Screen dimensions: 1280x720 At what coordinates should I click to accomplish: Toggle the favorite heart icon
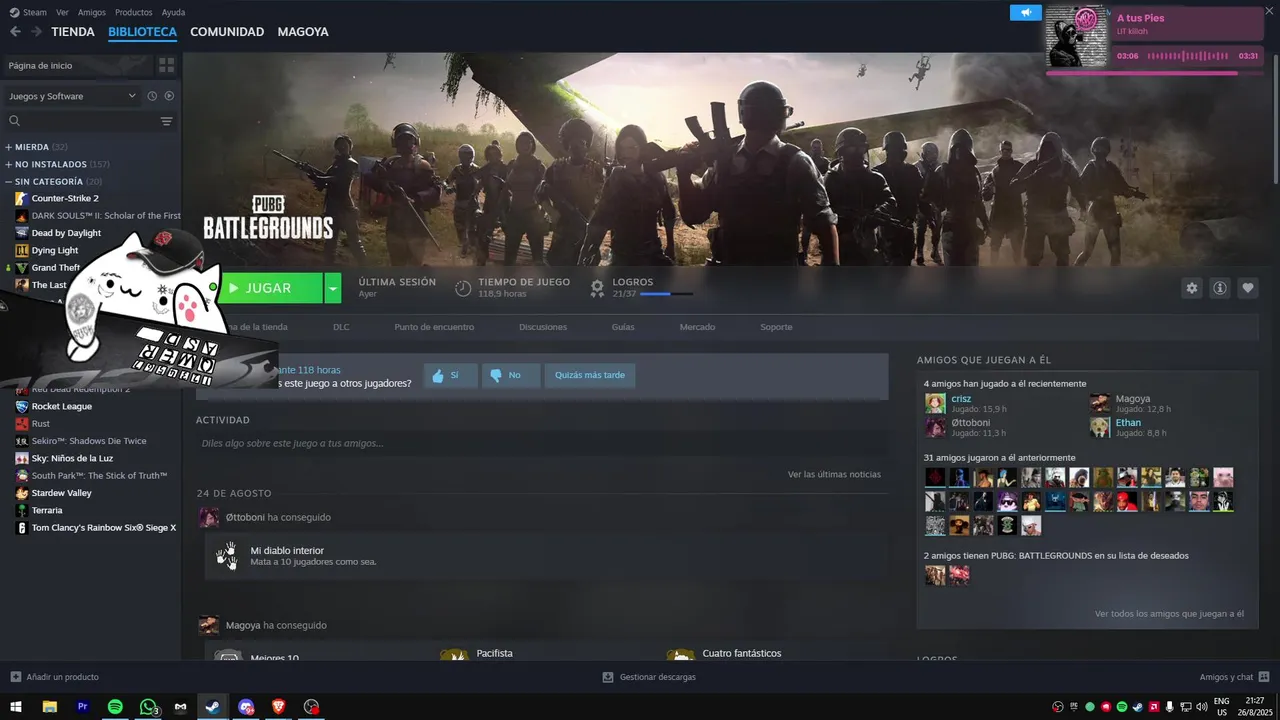click(1248, 288)
